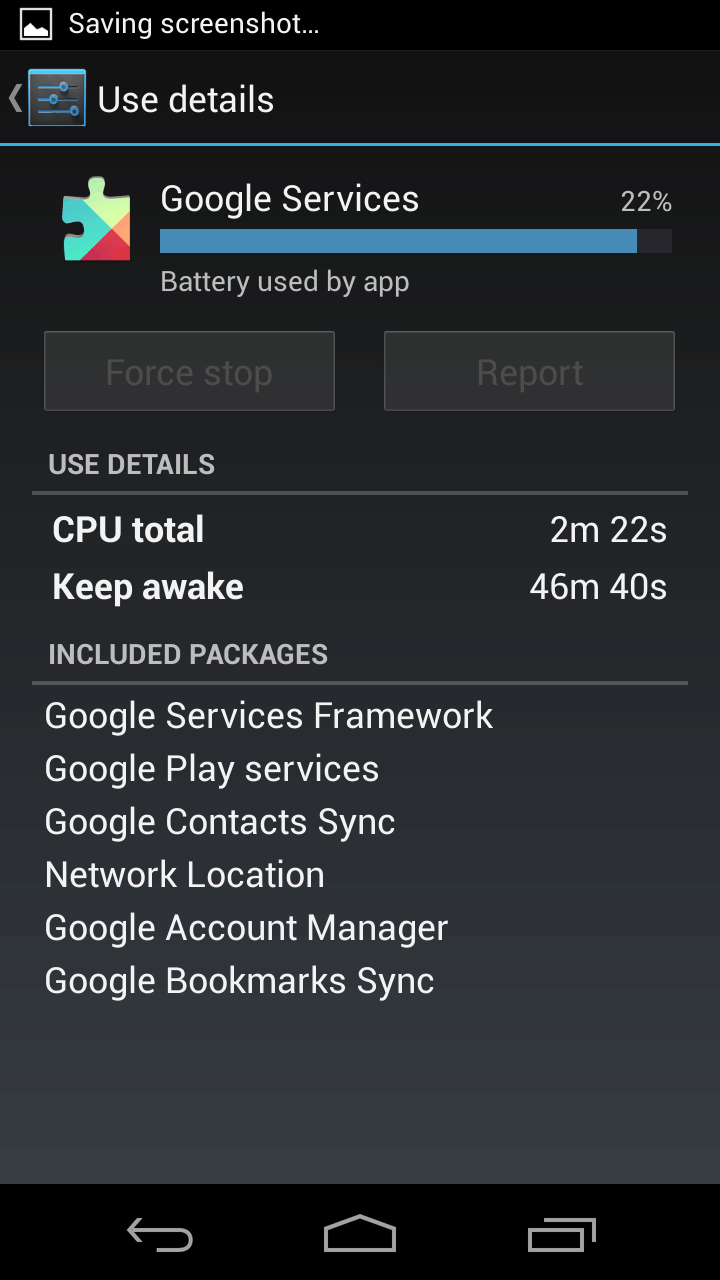720x1280 pixels.
Task: Select Network Location package
Action: pyautogui.click(x=185, y=875)
